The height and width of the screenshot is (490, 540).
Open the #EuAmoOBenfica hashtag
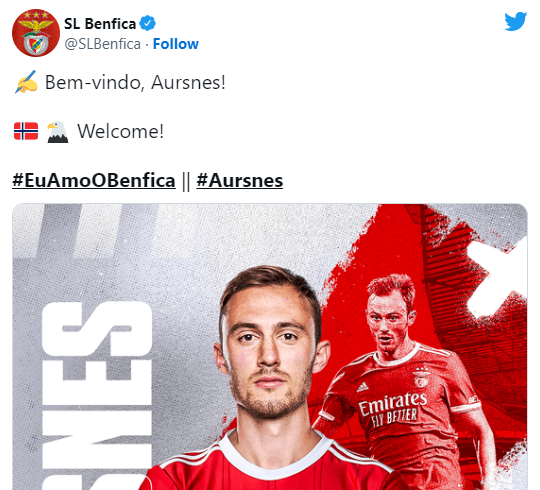[x=94, y=180]
